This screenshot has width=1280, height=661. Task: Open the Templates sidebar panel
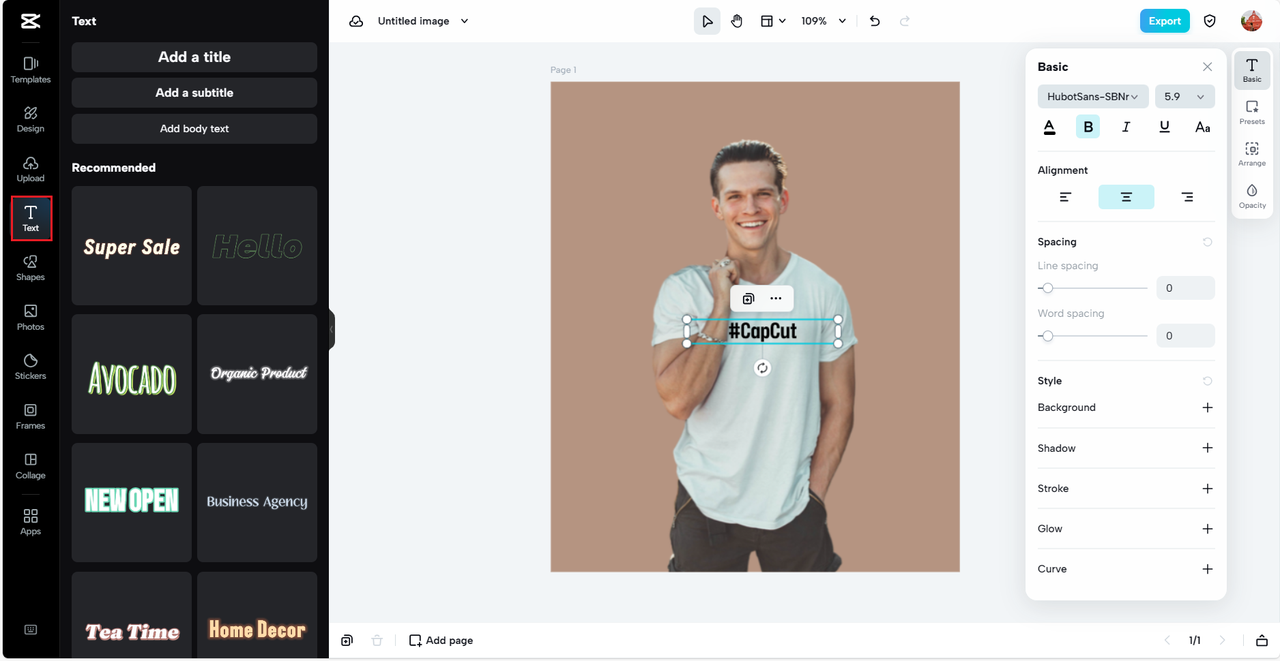tap(30, 70)
